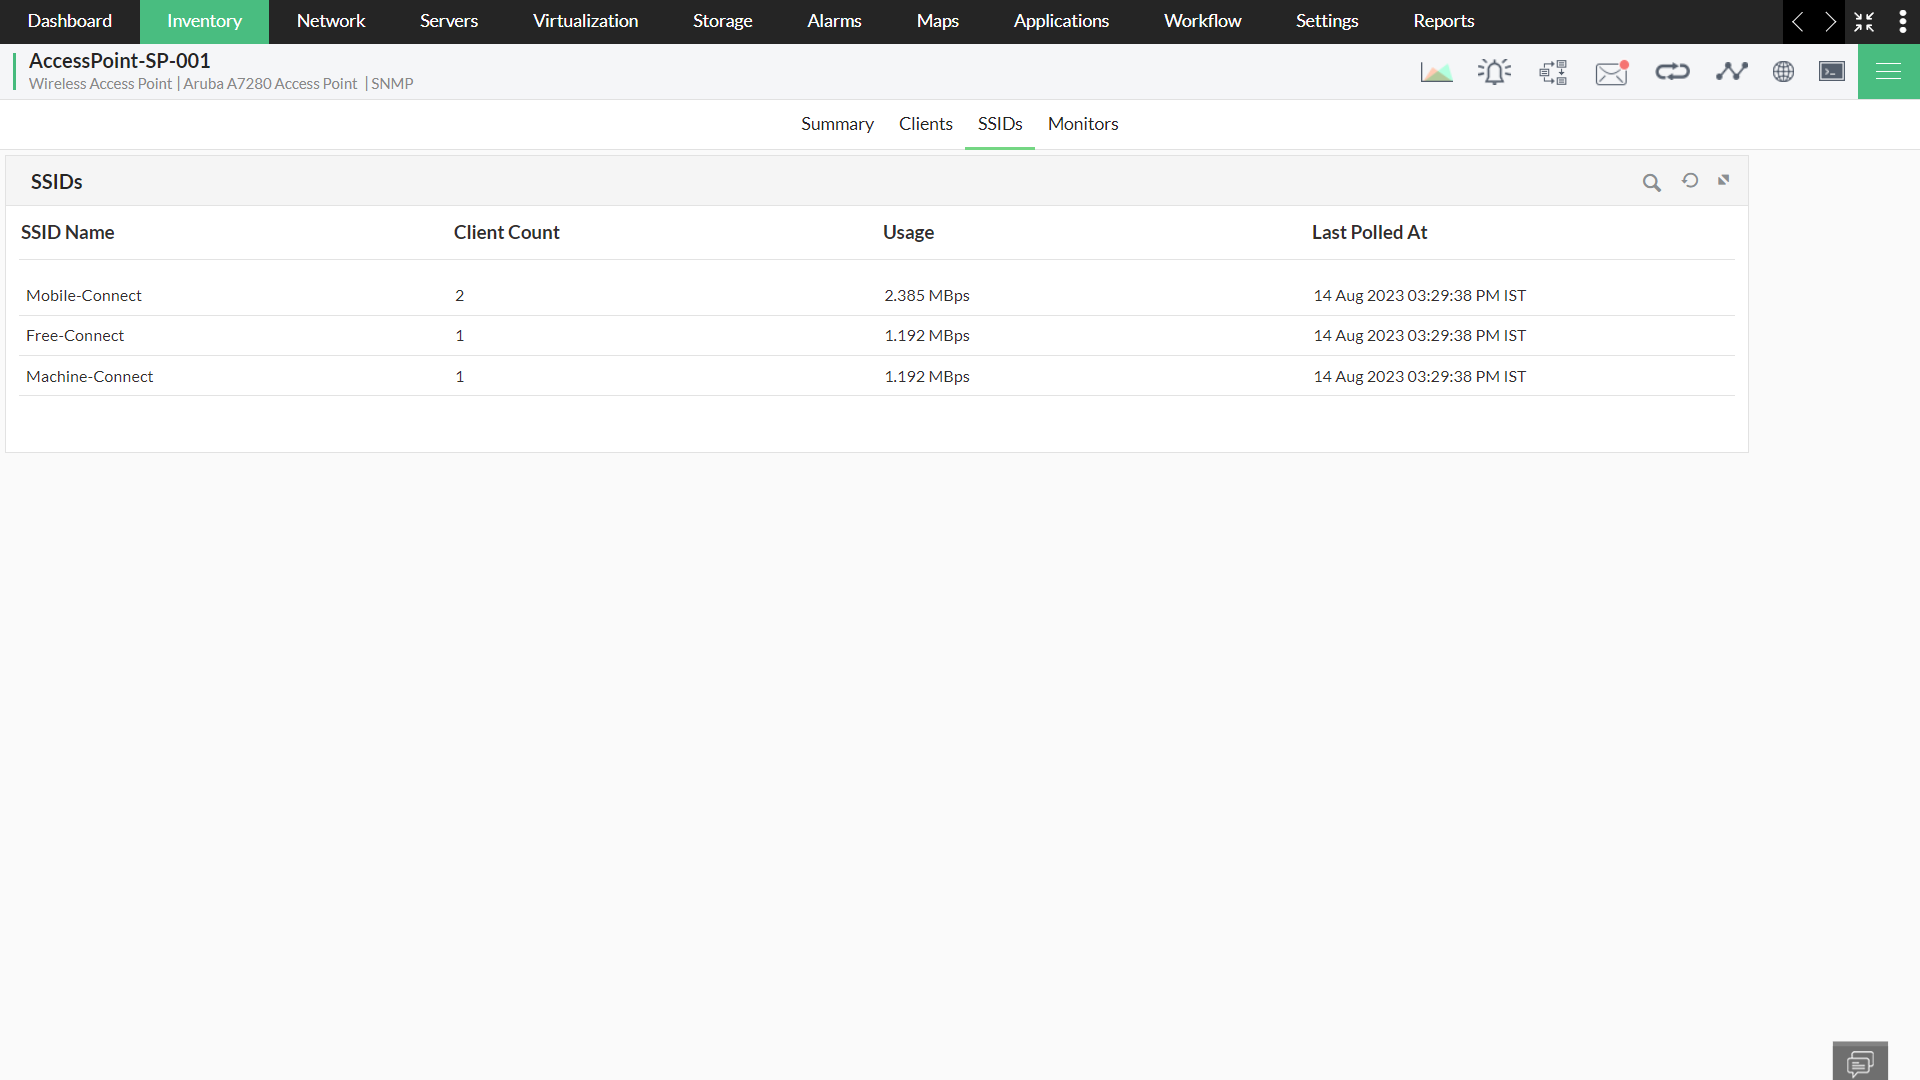Click the mail envelope notification icon

point(1611,73)
